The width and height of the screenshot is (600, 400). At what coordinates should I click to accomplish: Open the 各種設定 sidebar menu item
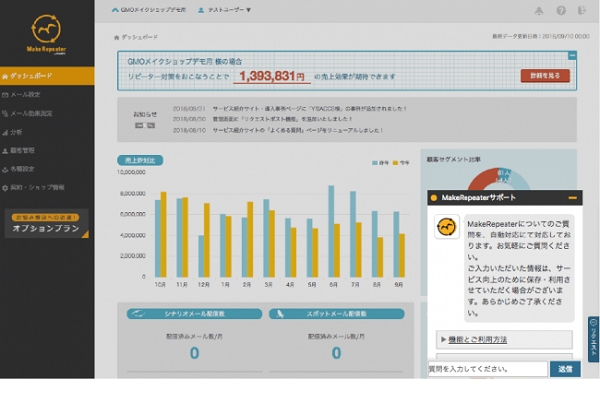47,169
